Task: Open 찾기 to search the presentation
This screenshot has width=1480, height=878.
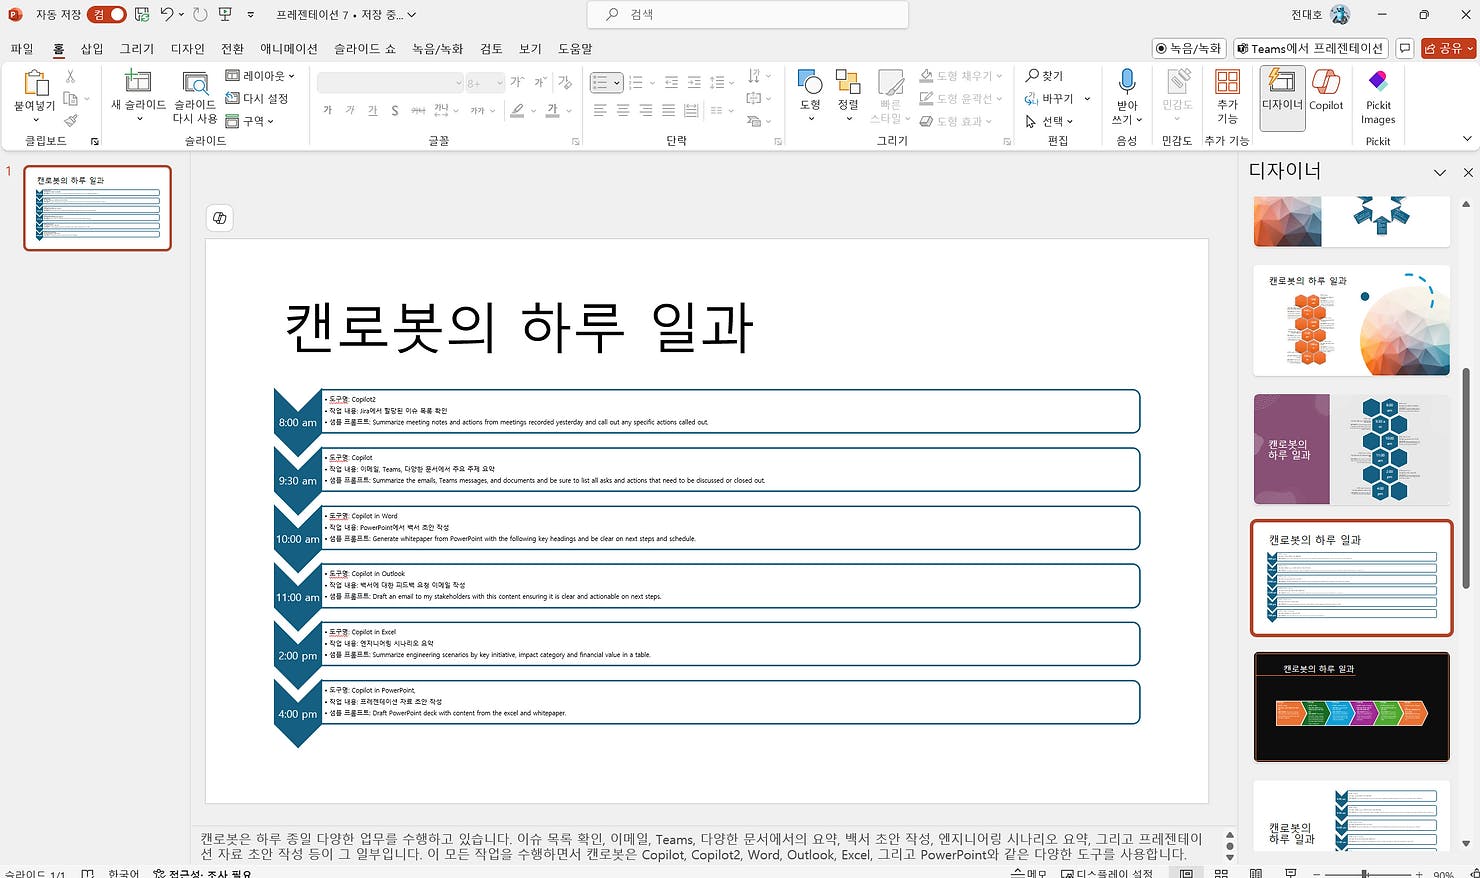Action: coord(1045,75)
